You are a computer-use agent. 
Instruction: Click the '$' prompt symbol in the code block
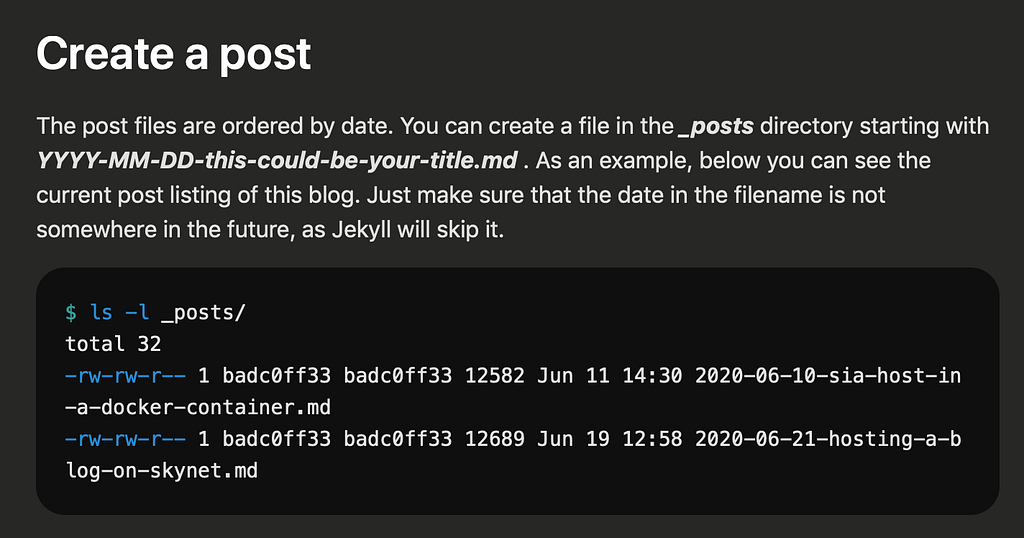(x=71, y=312)
